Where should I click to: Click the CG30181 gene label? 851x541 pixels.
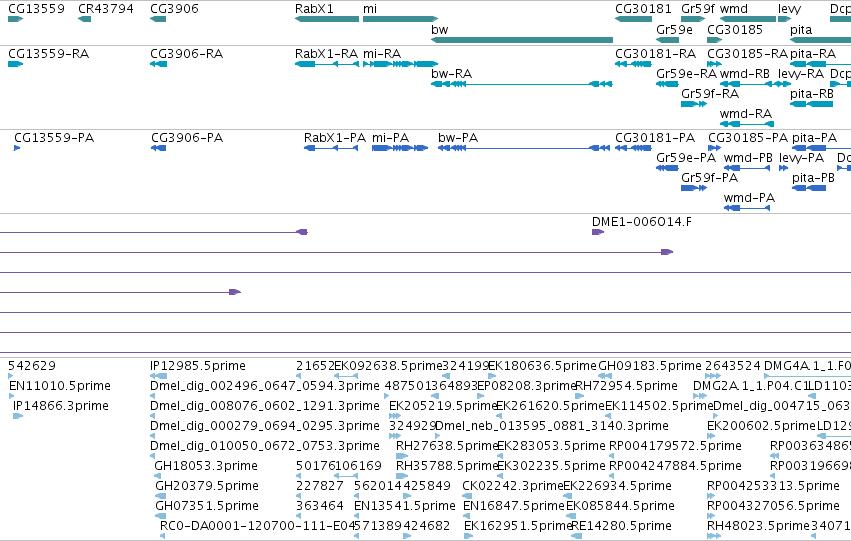point(643,9)
